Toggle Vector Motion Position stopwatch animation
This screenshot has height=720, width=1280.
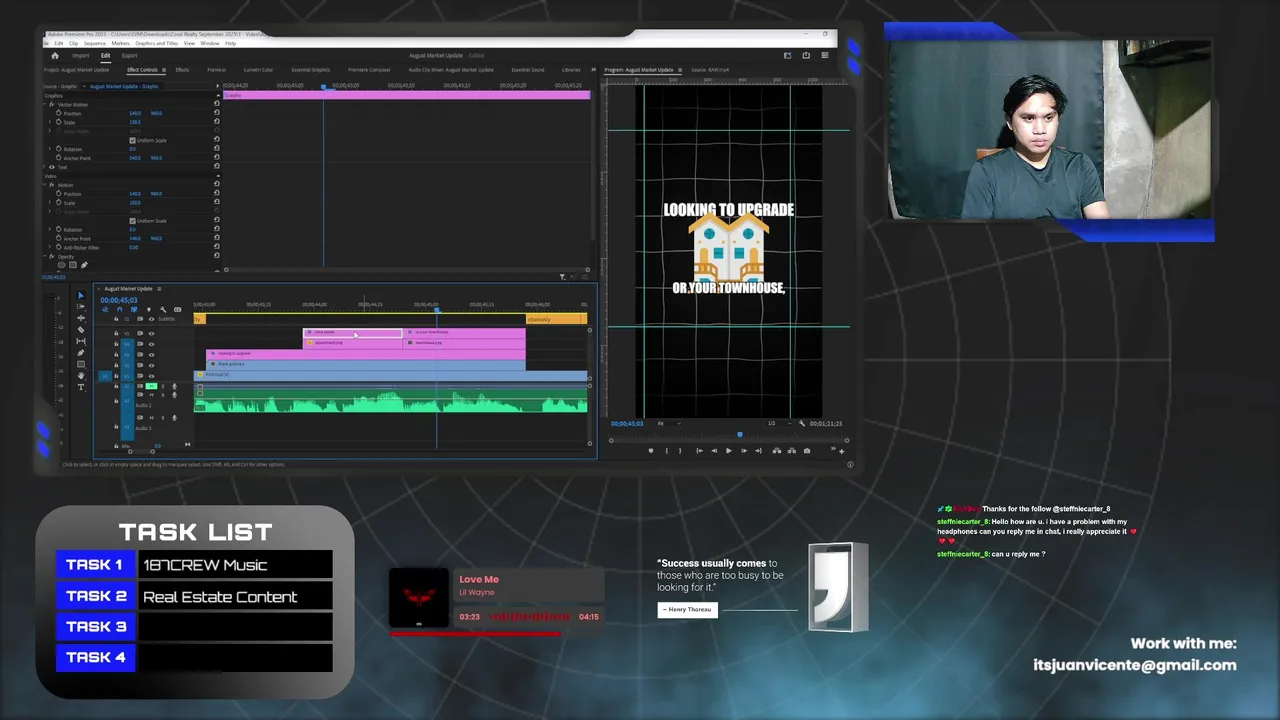tap(58, 113)
